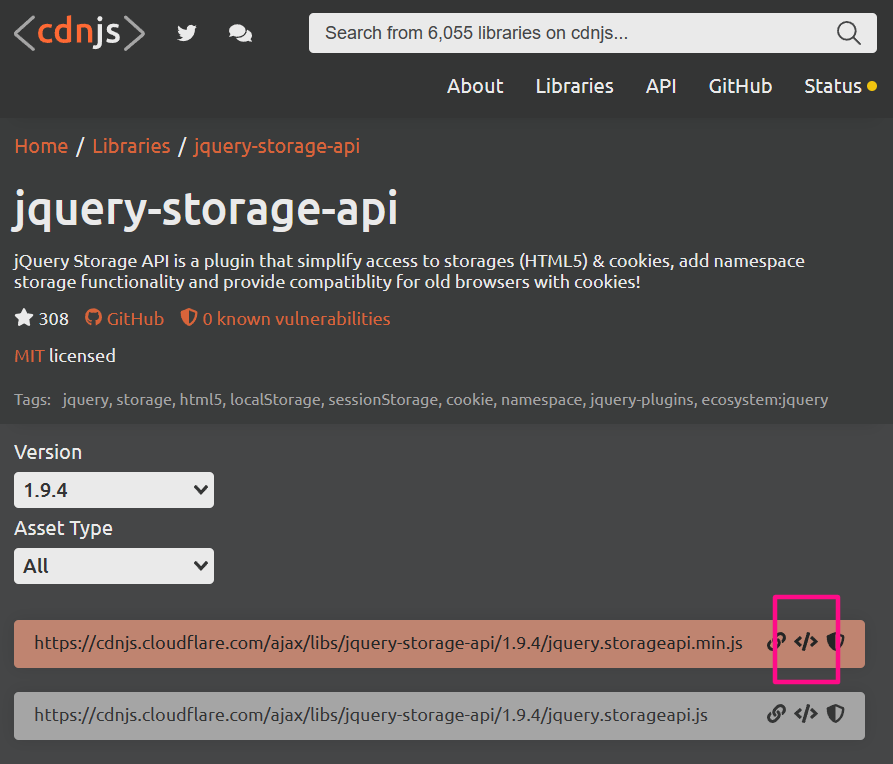Open the cdnjs Twitter icon link
Image resolution: width=893 pixels, height=764 pixels.
point(186,33)
